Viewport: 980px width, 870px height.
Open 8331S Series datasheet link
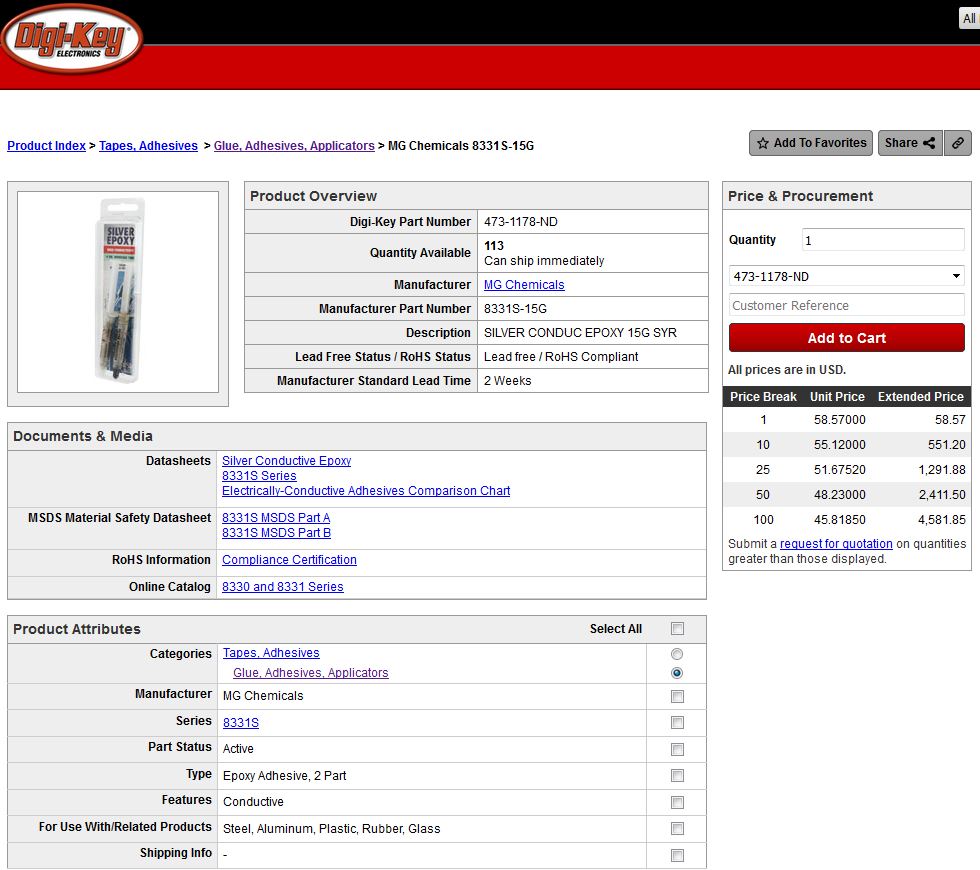point(259,476)
